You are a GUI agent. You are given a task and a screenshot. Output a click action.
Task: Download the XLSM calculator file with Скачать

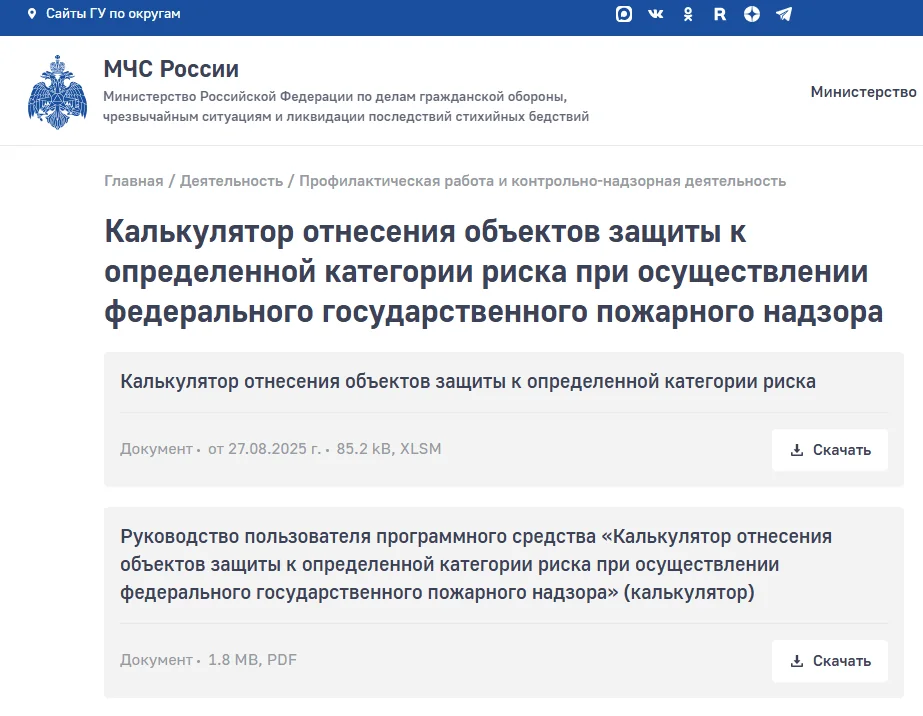830,450
